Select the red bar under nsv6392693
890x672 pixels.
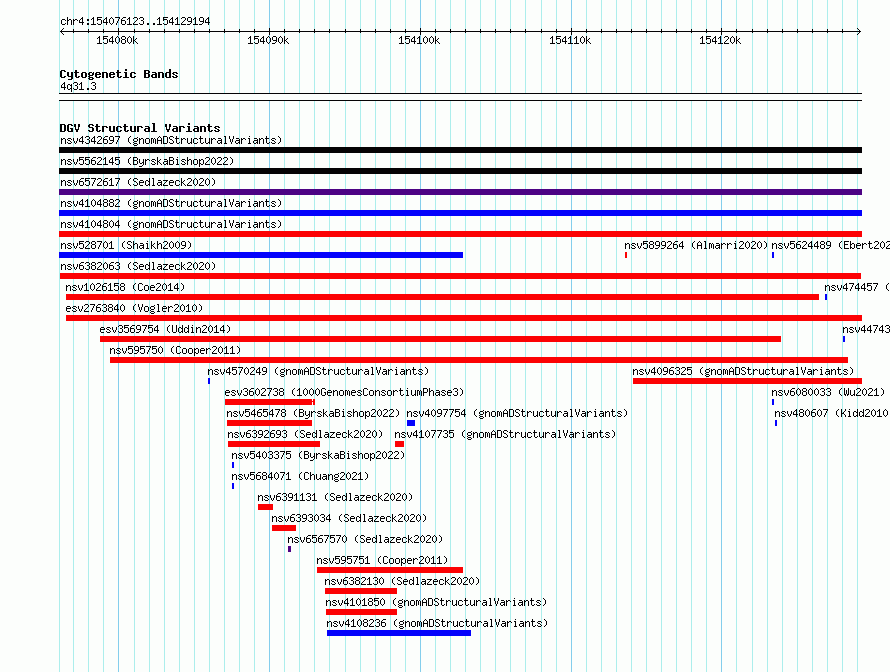[274, 444]
